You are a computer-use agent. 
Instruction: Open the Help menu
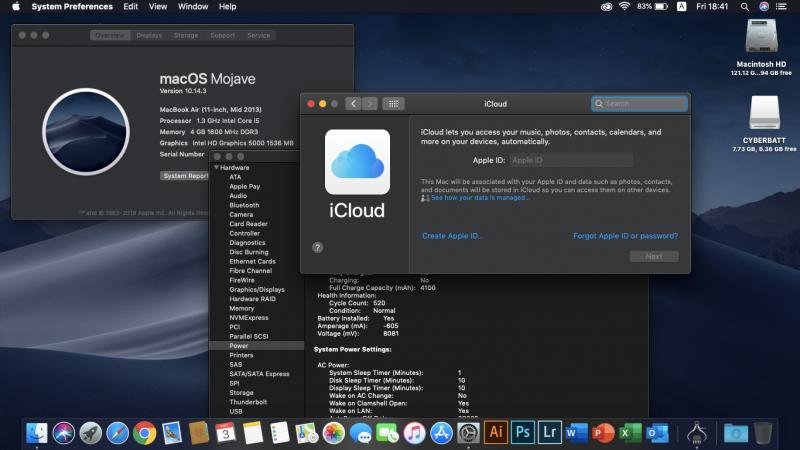[x=228, y=7]
